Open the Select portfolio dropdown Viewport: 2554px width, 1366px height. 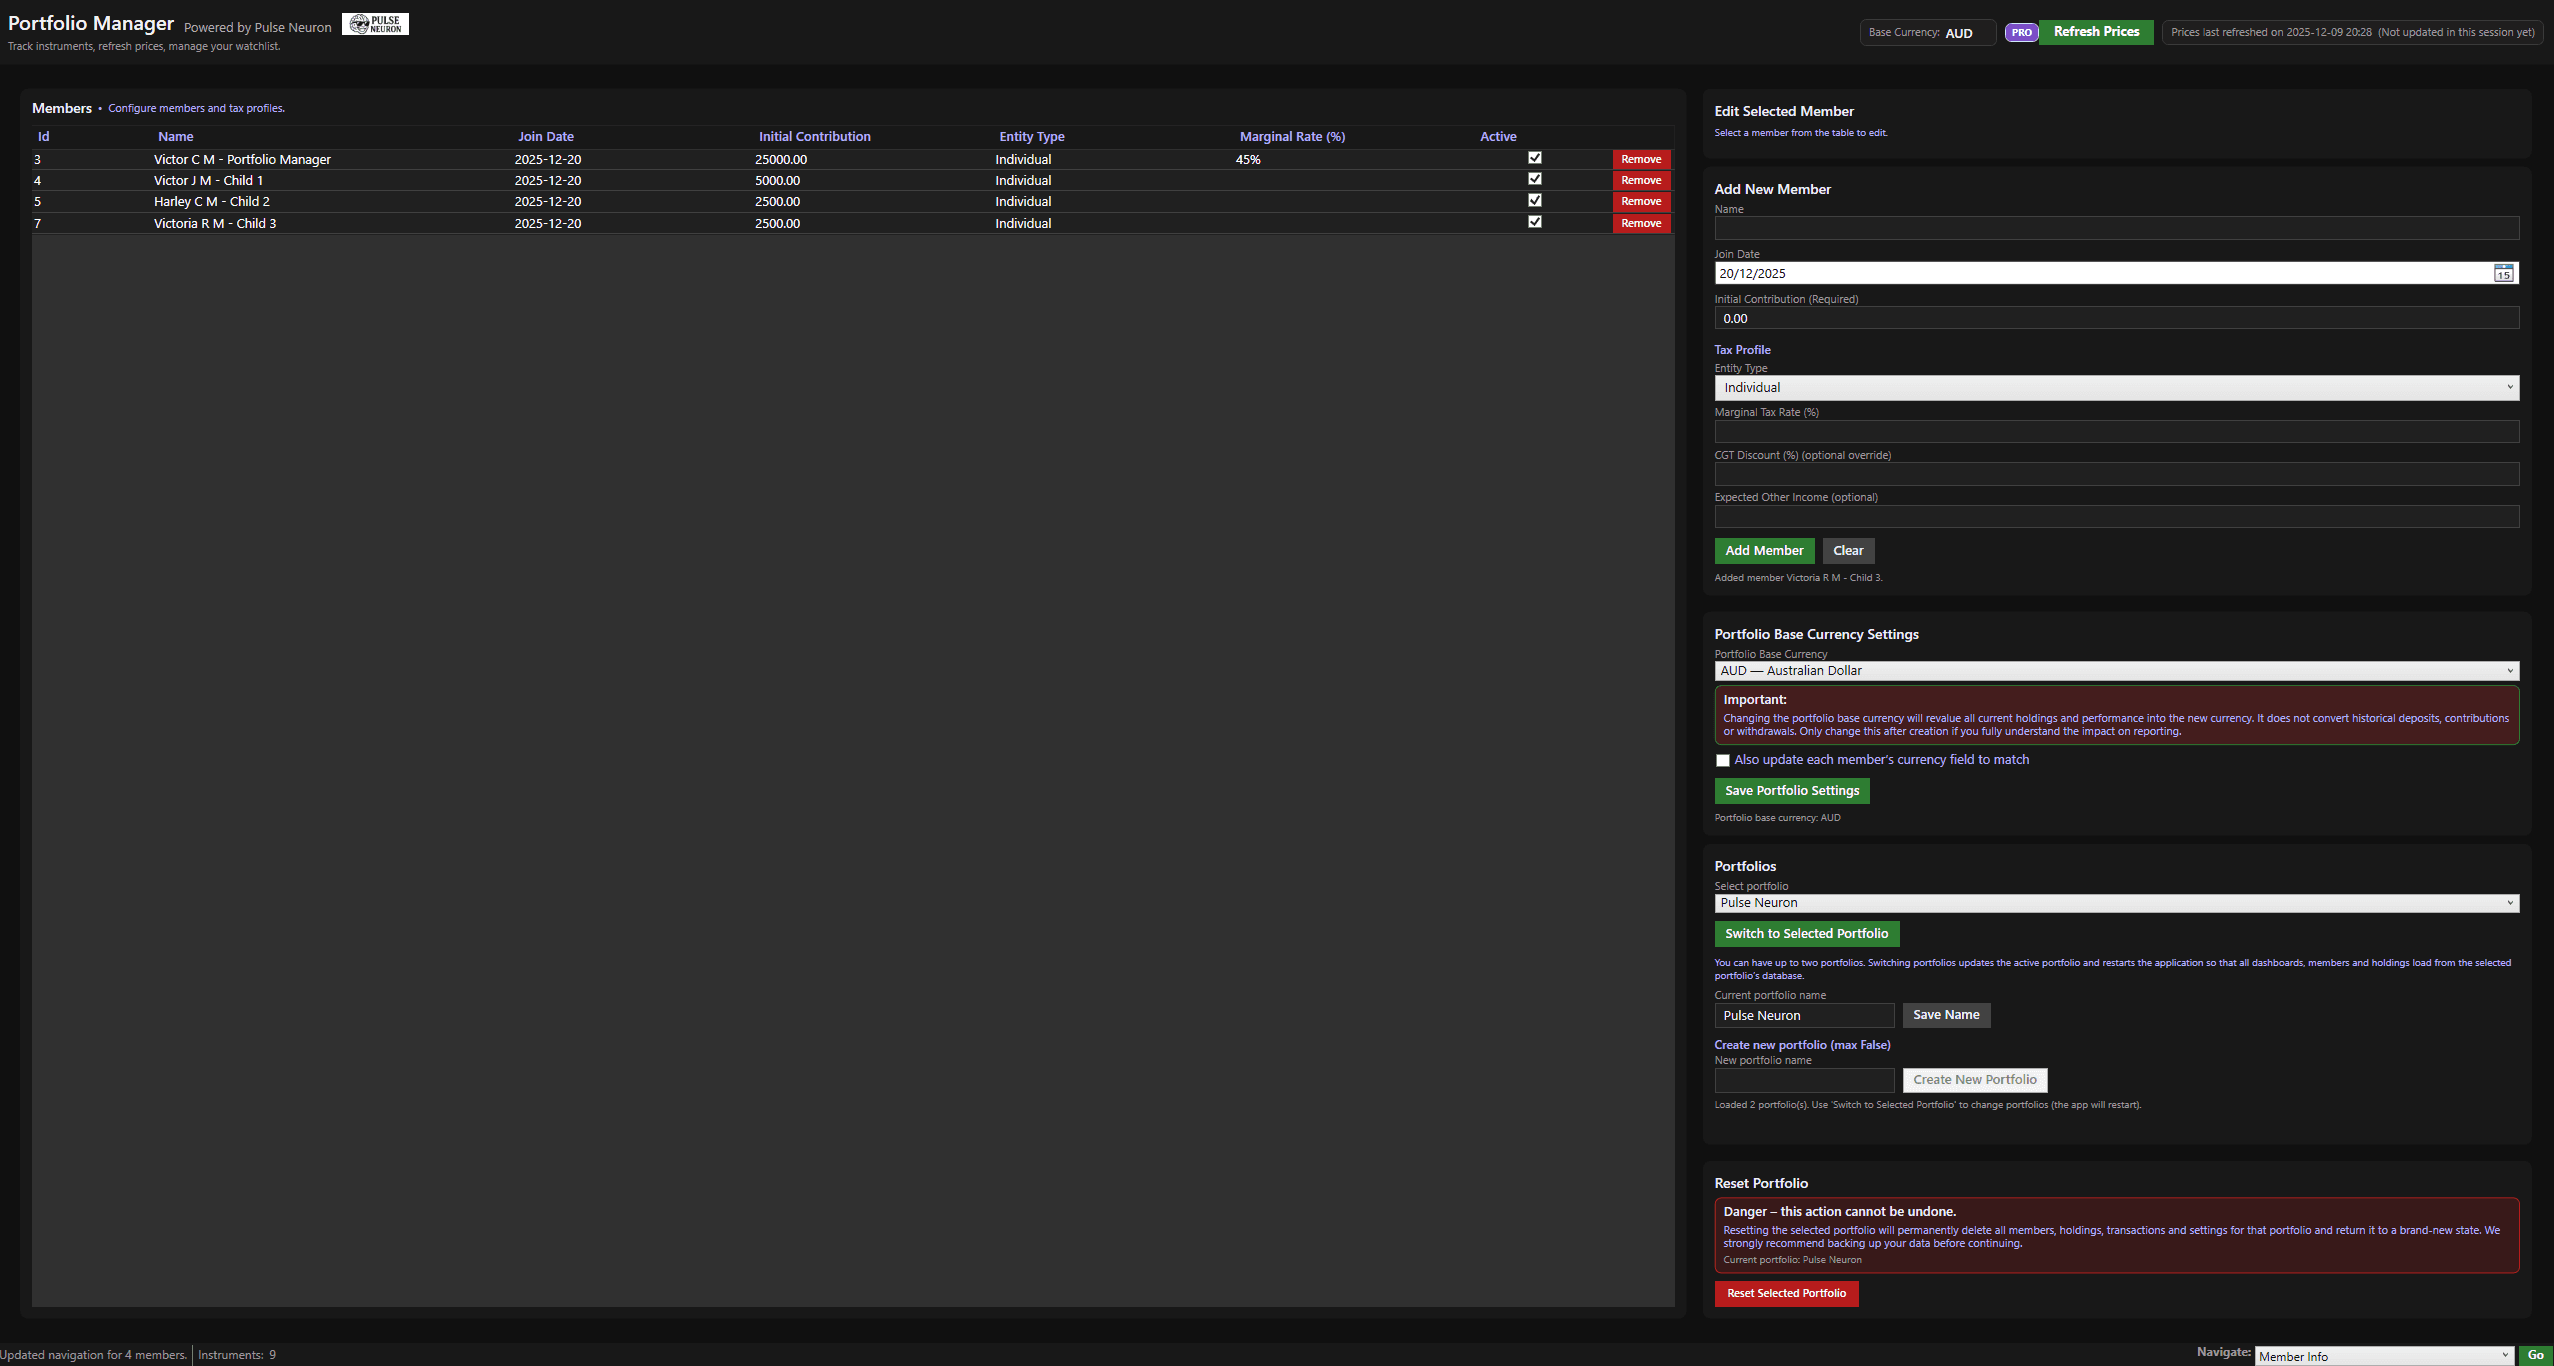(2115, 903)
